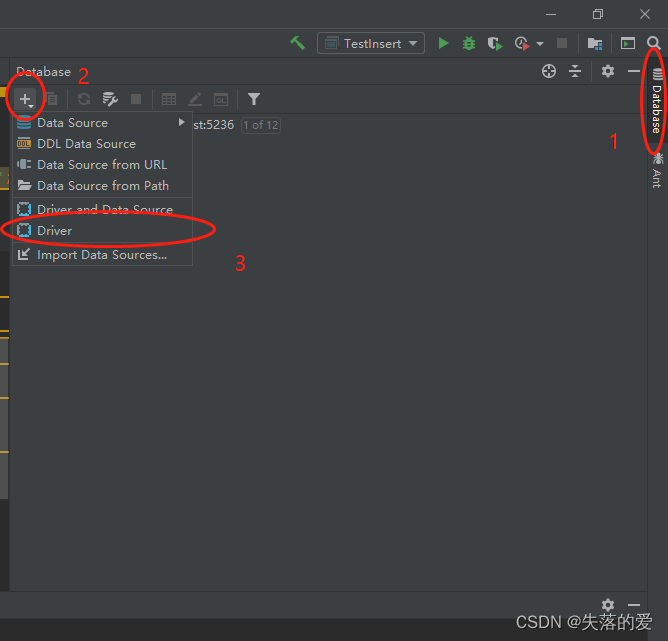Screen dimensions: 668x641
Task: Minimize the bottom panel with the minus icon
Action: tap(633, 604)
